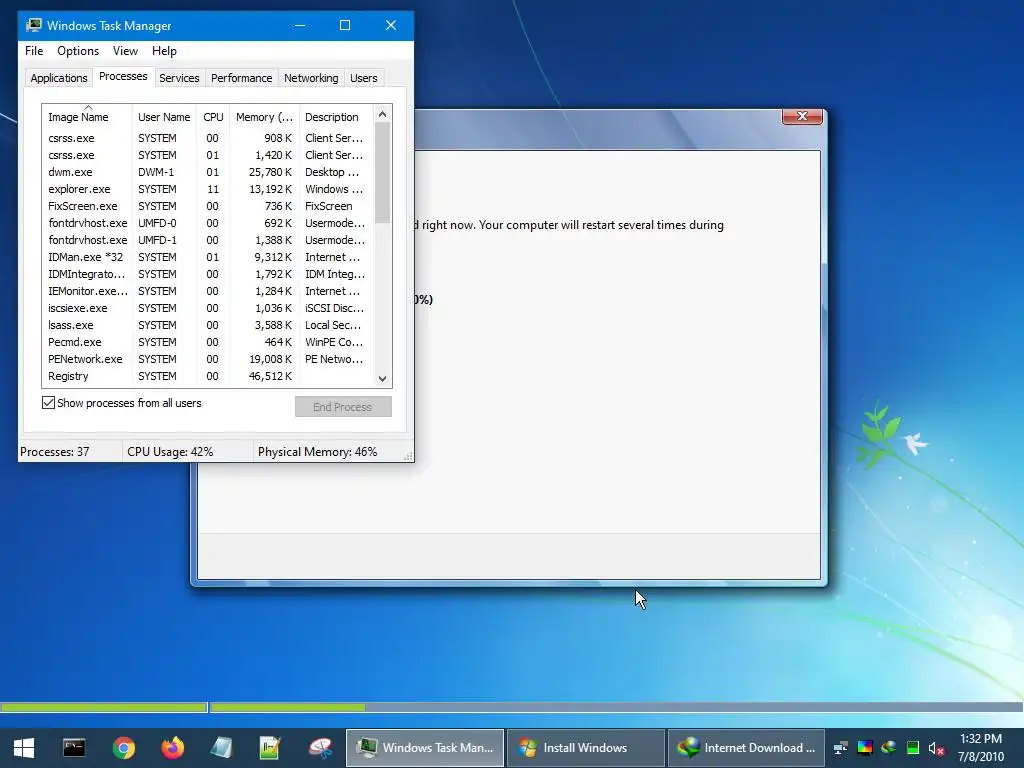
Task: Open the View menu in Task Manager
Action: (125, 51)
